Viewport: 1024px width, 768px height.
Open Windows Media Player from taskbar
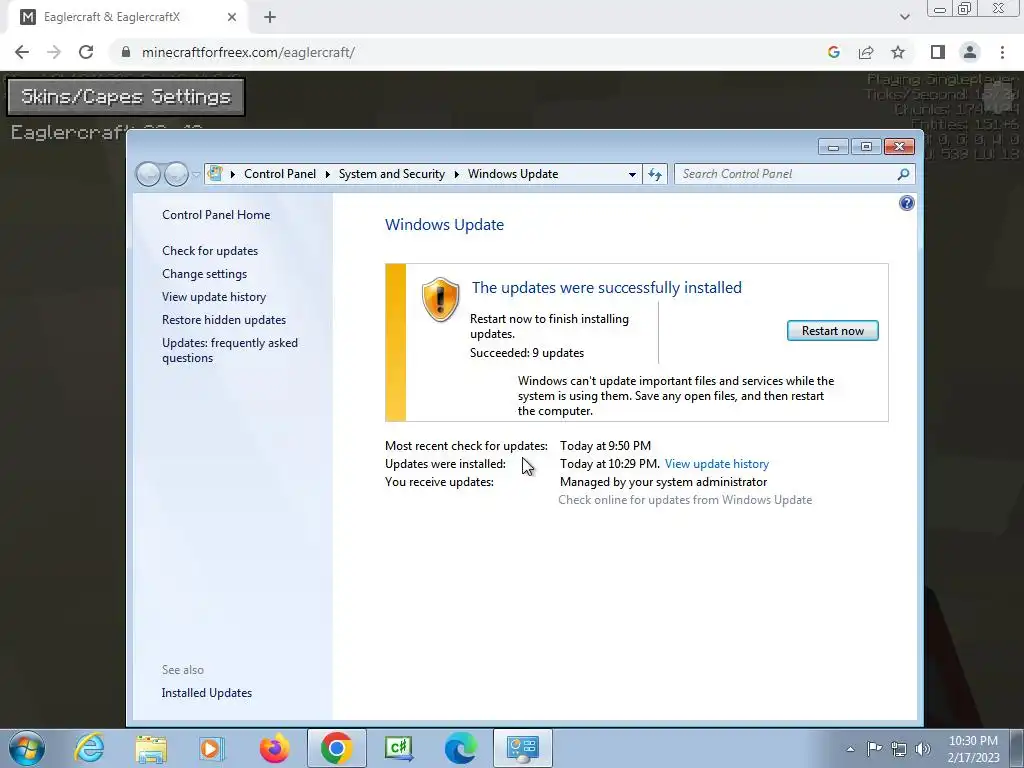click(x=212, y=748)
